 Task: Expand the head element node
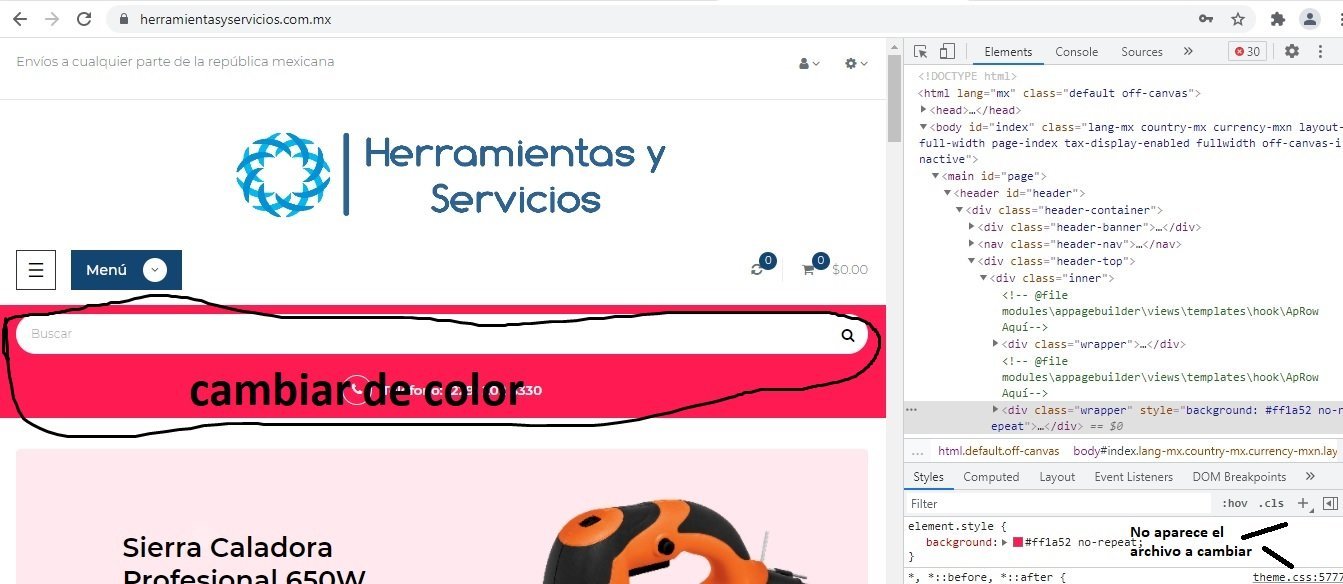pos(924,110)
